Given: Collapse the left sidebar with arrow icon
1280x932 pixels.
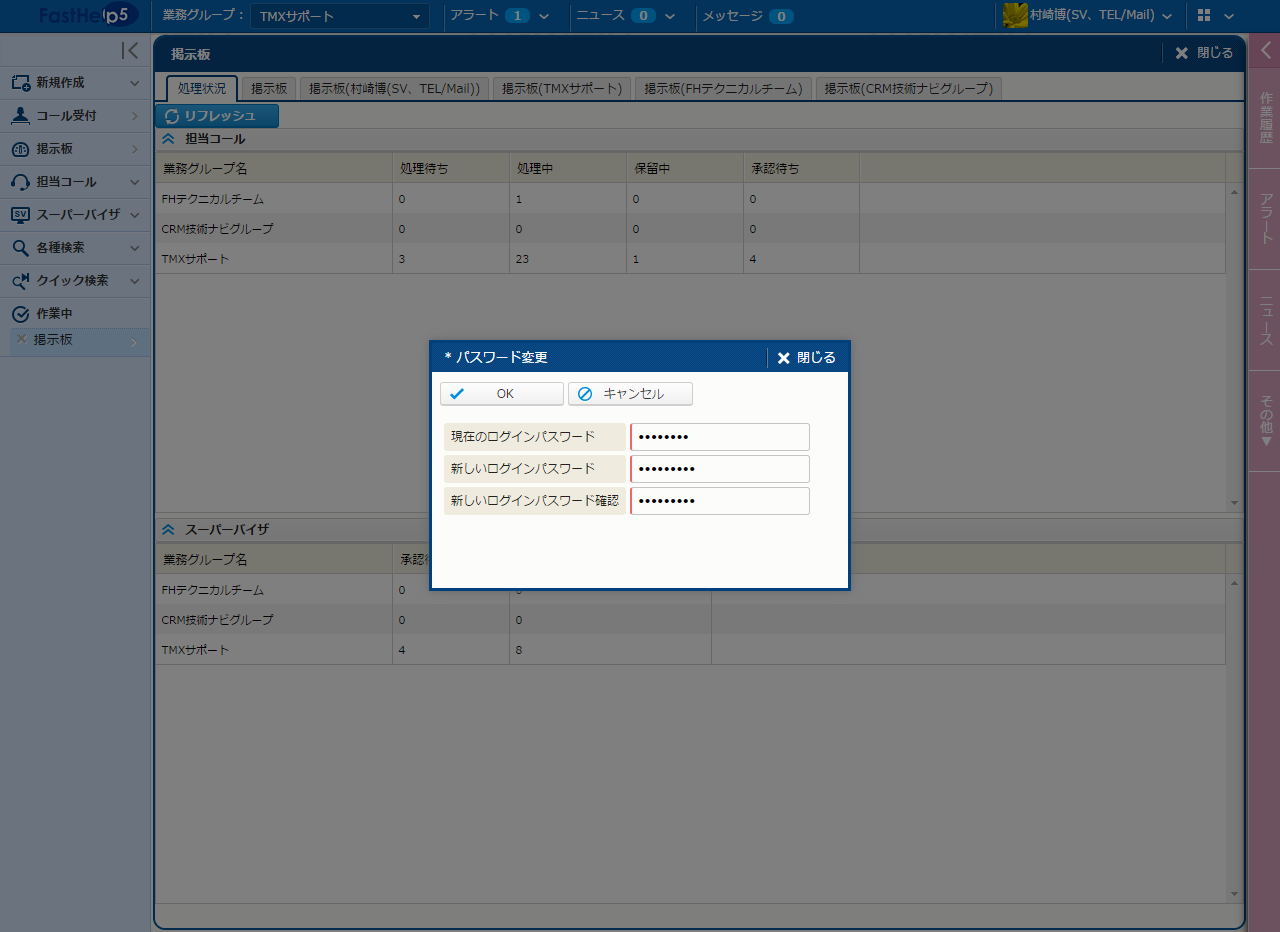Looking at the screenshot, I should coord(129,51).
